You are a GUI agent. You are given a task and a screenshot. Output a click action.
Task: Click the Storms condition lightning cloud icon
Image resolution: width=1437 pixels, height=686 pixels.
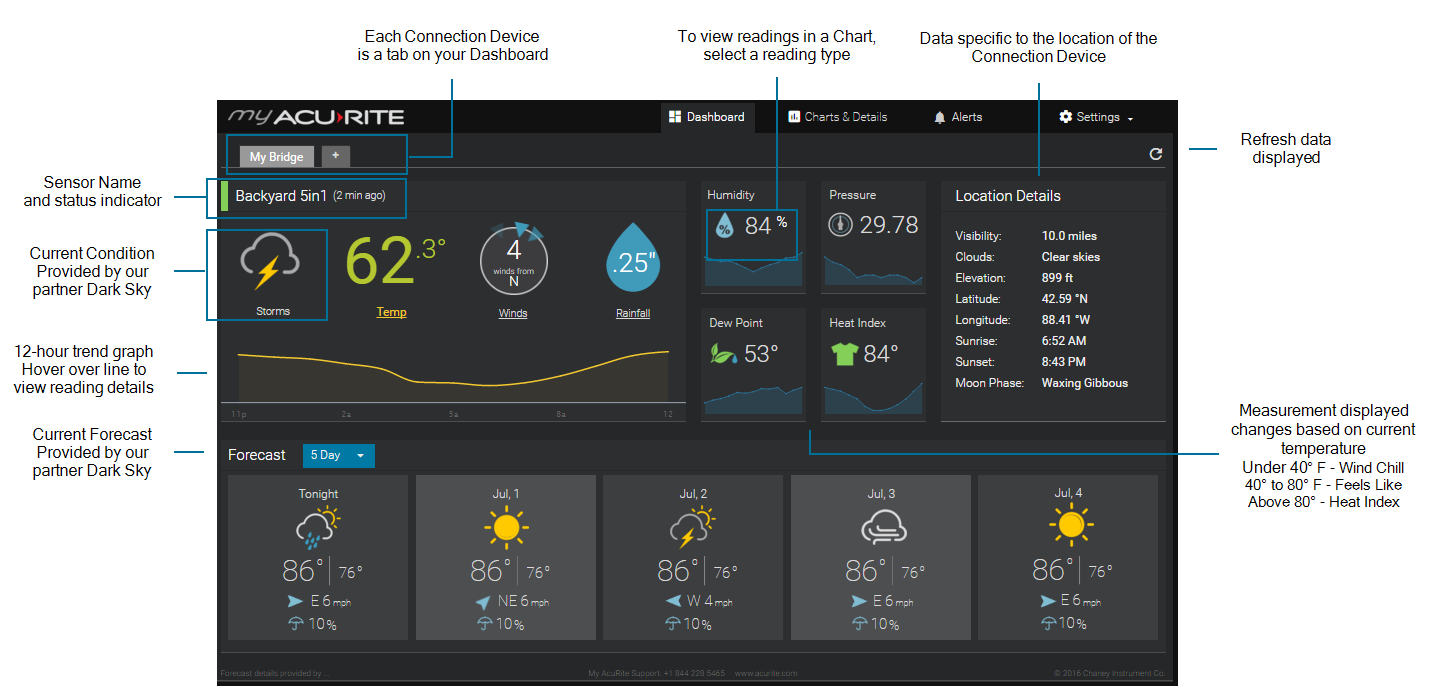(270, 263)
